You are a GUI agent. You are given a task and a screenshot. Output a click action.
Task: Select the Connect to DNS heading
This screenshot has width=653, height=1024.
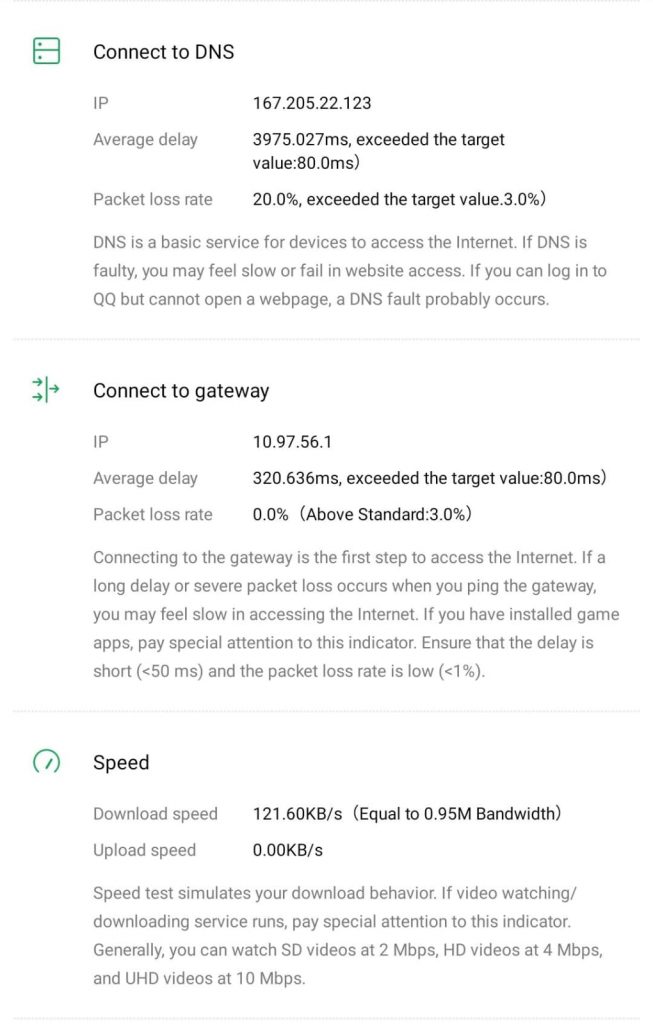point(163,52)
